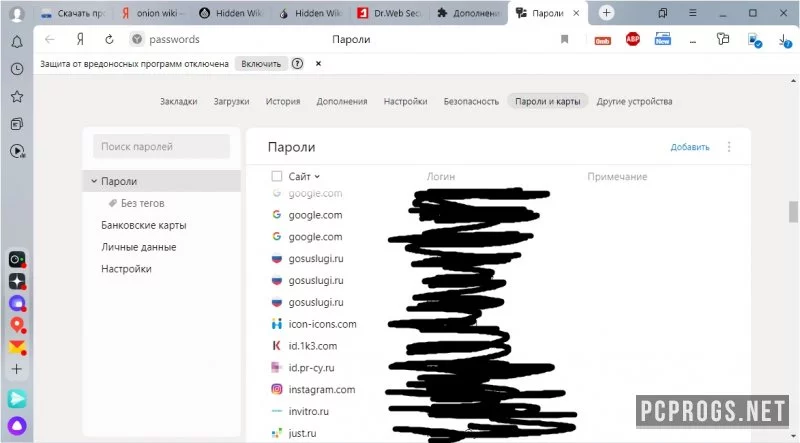The image size is (800, 443).
Task: Open collections icon in sidebar
Action: [17, 124]
